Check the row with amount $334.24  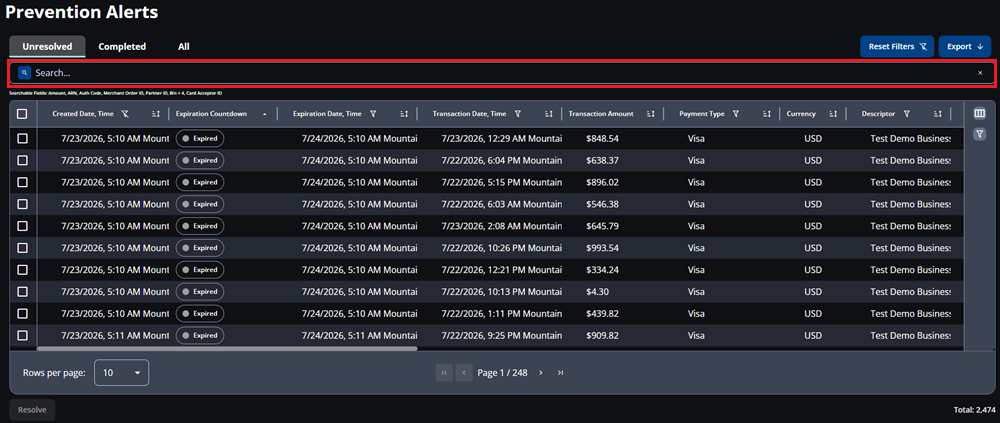point(22,270)
